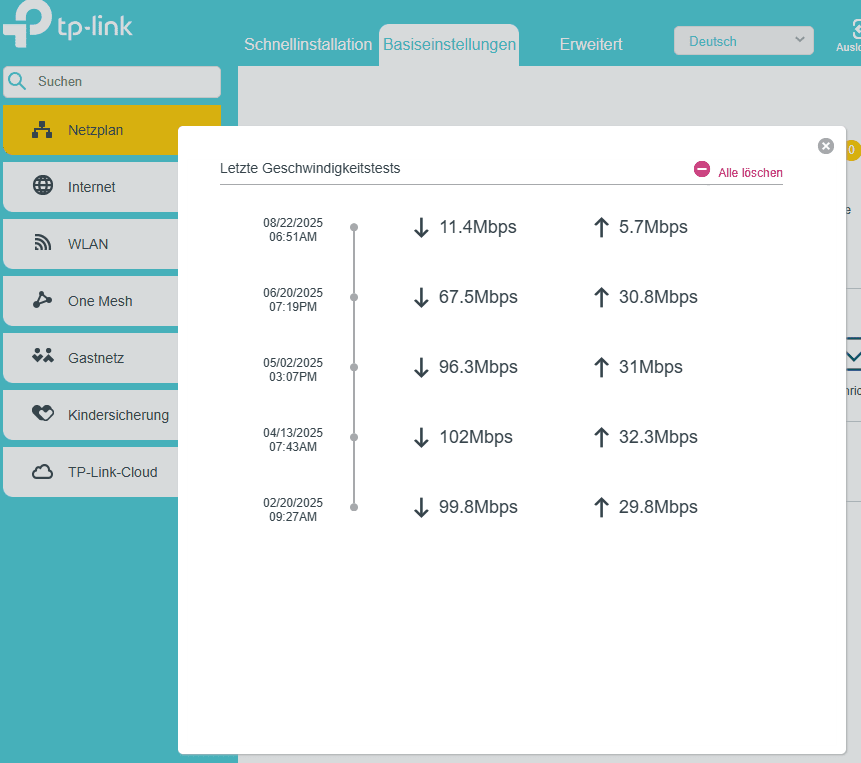Switch to the Erweitert tab
The image size is (861, 763).
[x=591, y=45]
